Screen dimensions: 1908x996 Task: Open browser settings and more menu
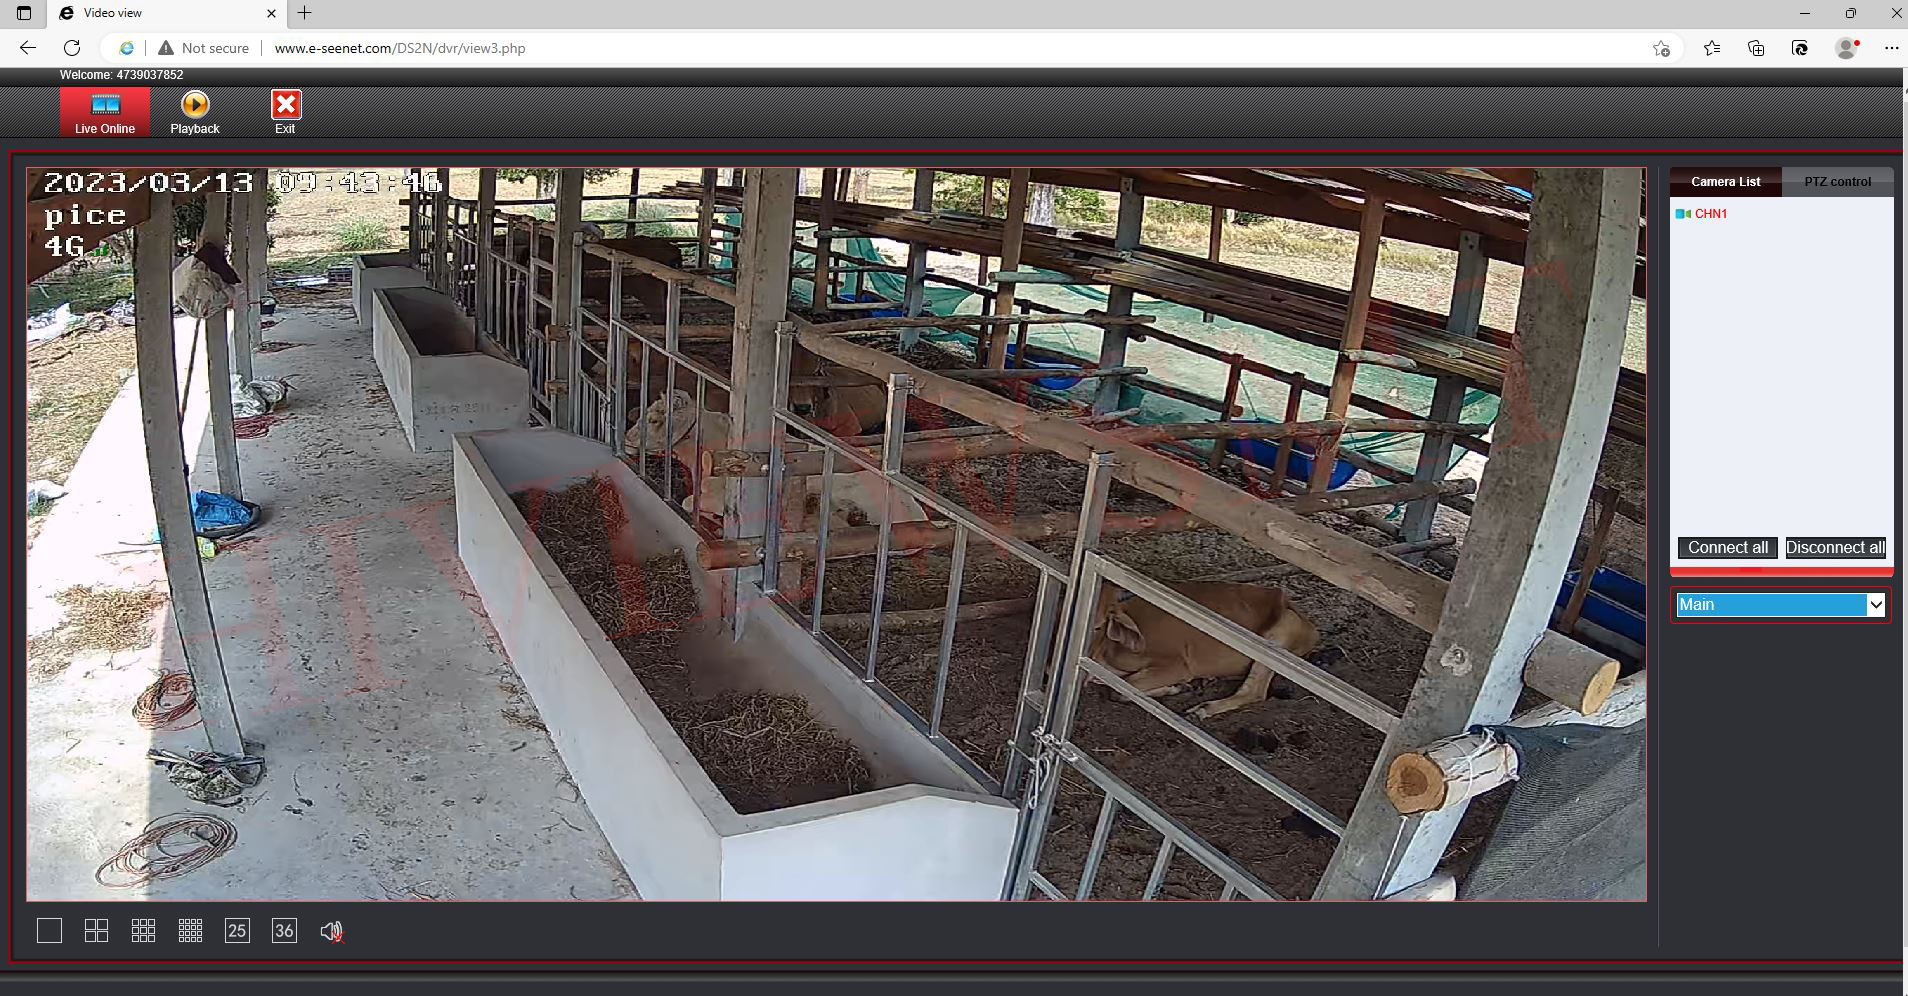click(x=1890, y=48)
